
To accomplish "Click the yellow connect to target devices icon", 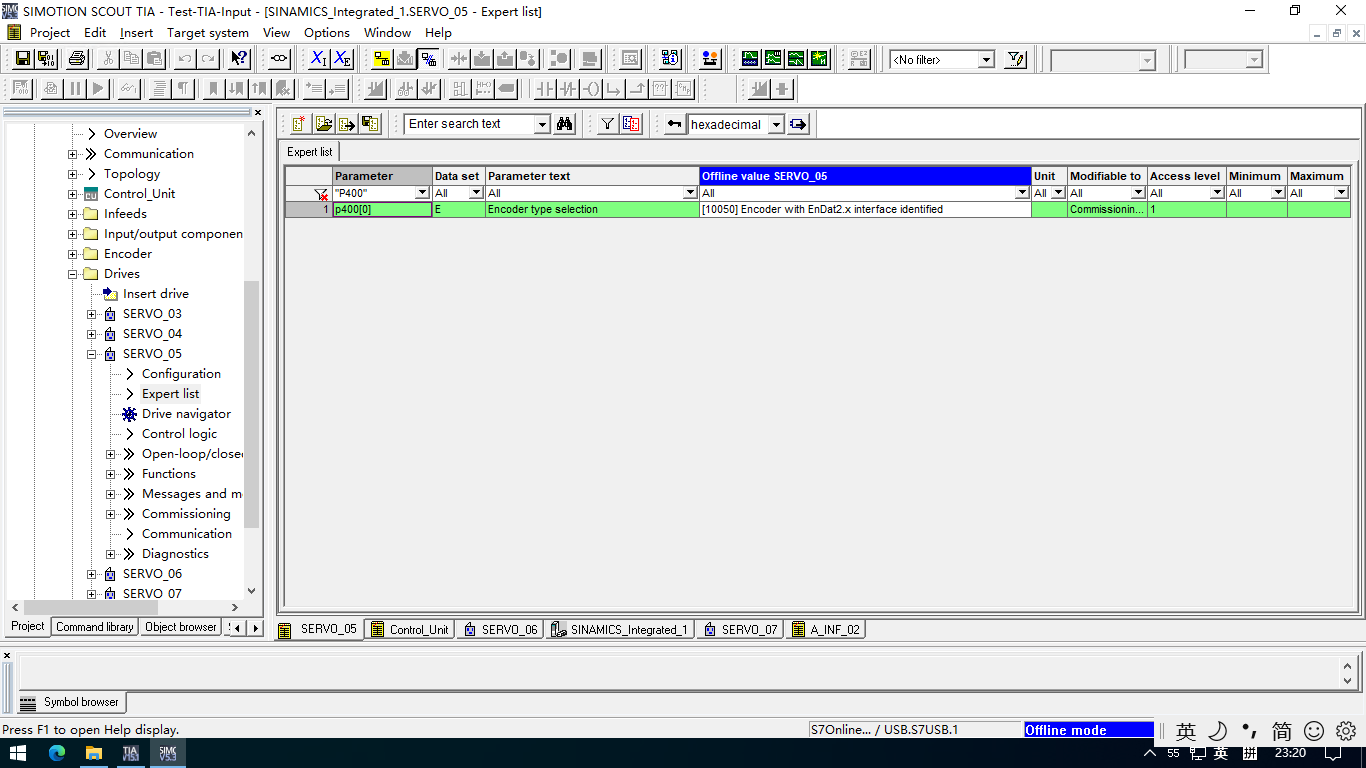I will tap(381, 59).
